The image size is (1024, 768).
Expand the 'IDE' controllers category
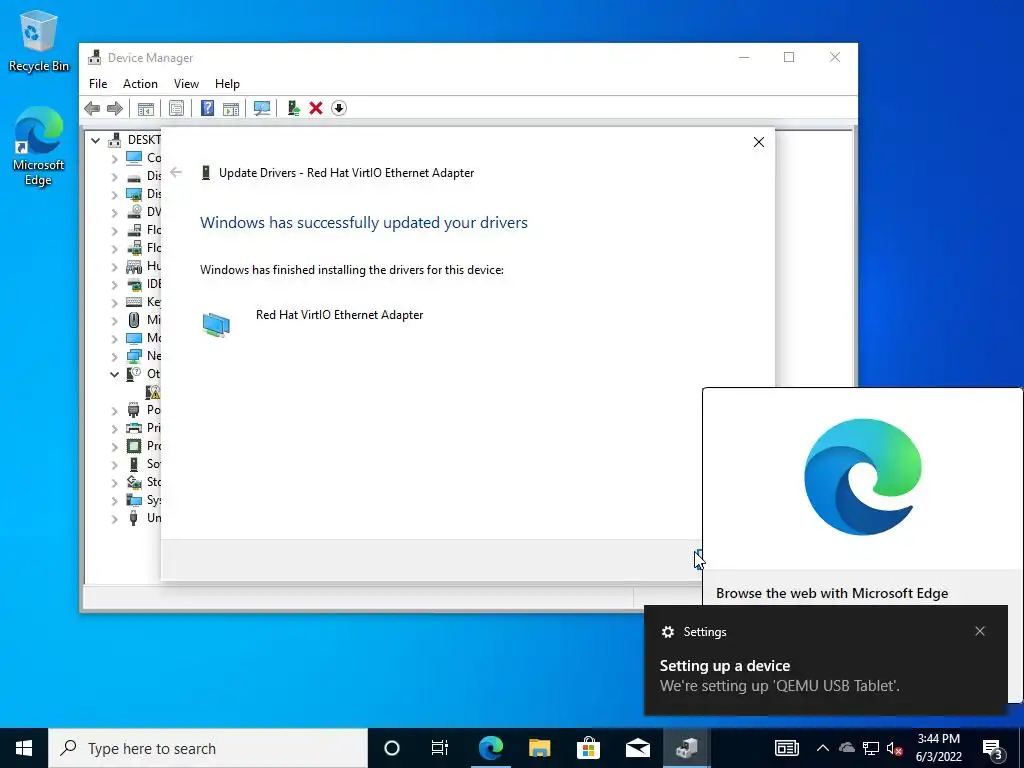[114, 284]
